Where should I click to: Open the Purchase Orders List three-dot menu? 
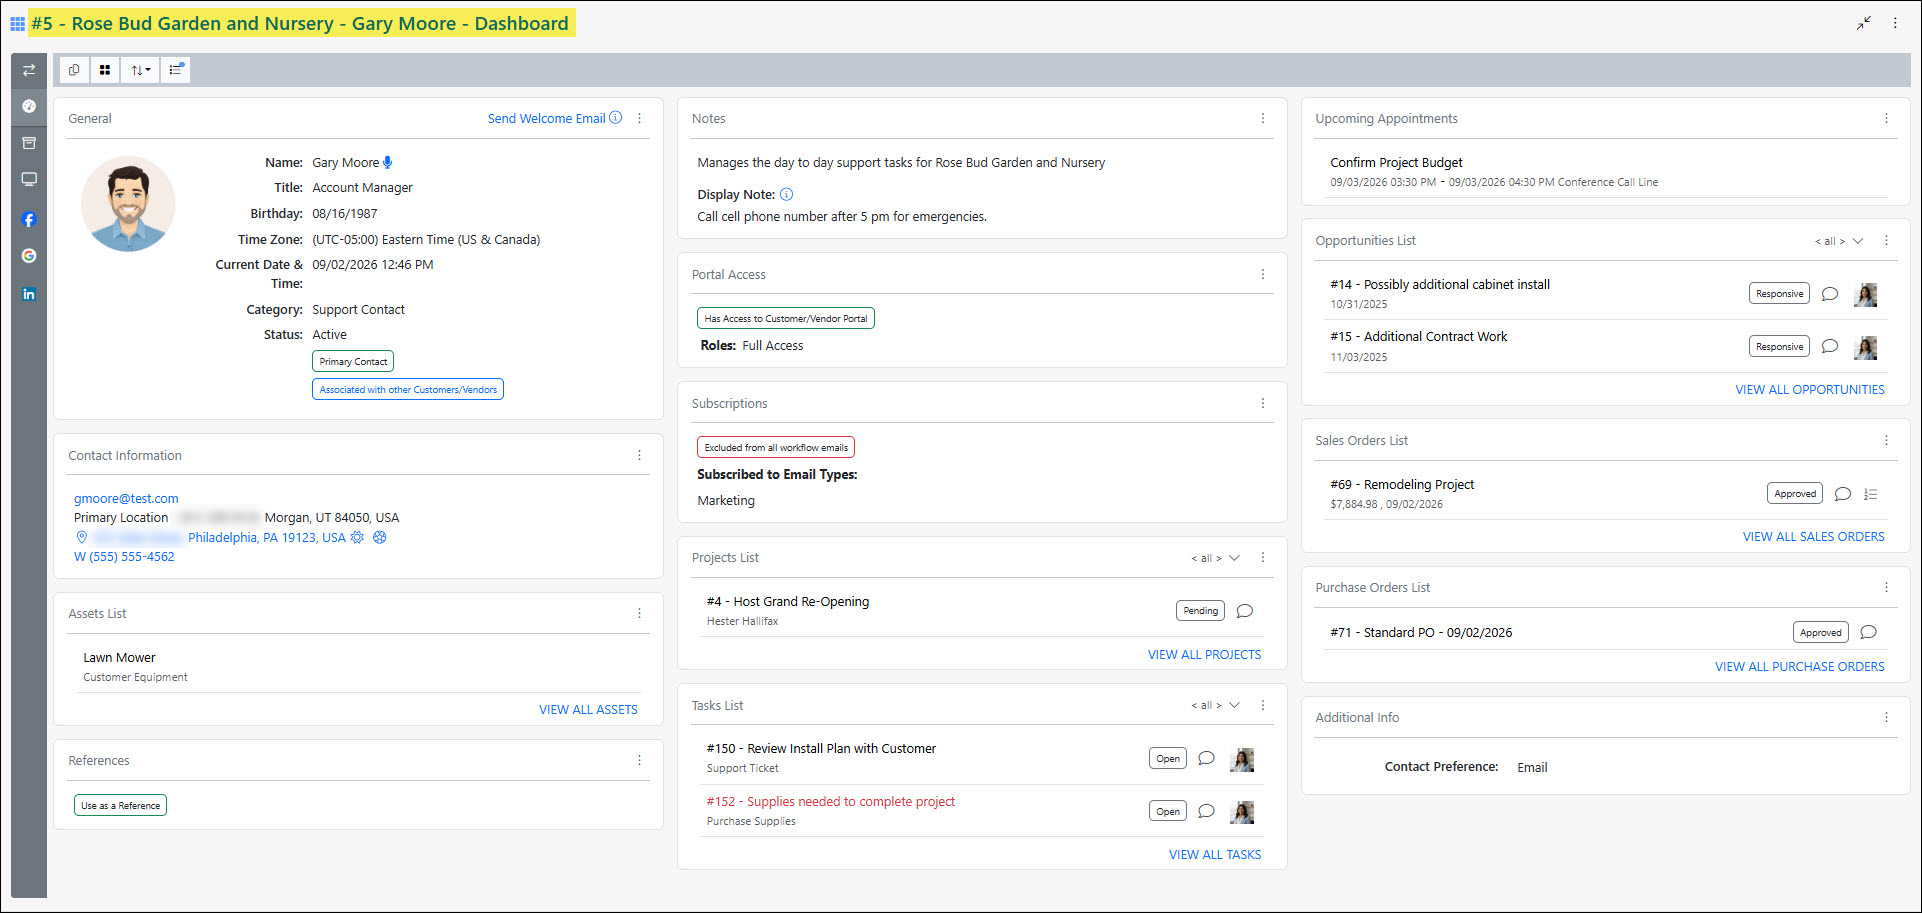click(x=1887, y=587)
